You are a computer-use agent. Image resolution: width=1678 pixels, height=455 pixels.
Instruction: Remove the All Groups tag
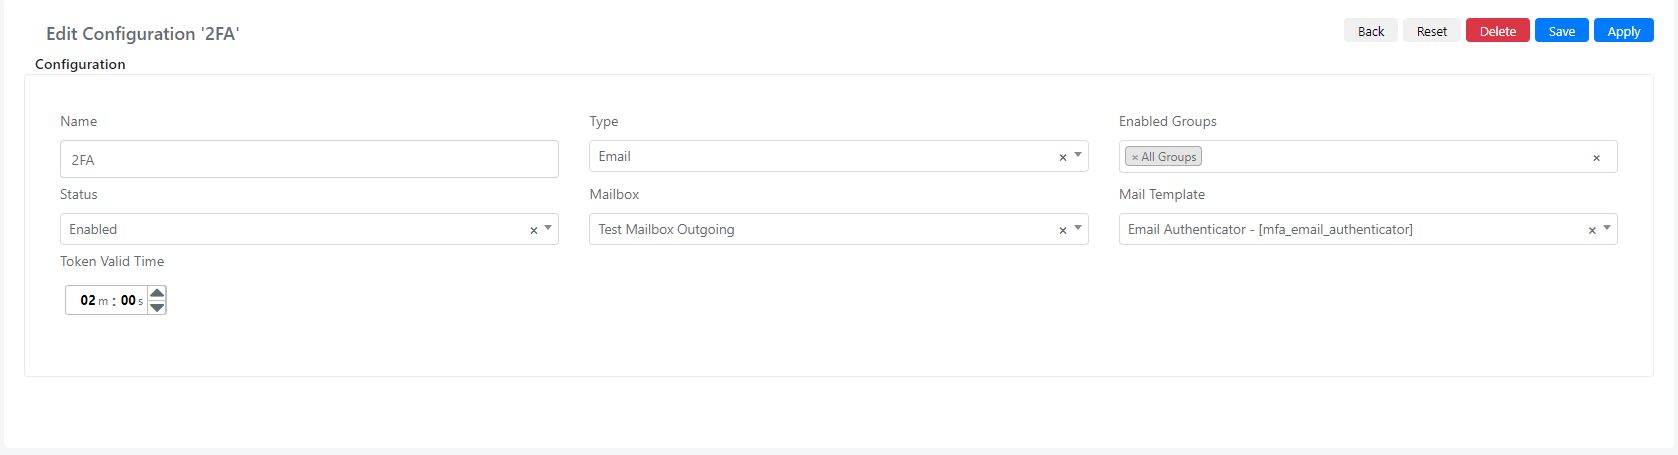tap(1135, 157)
